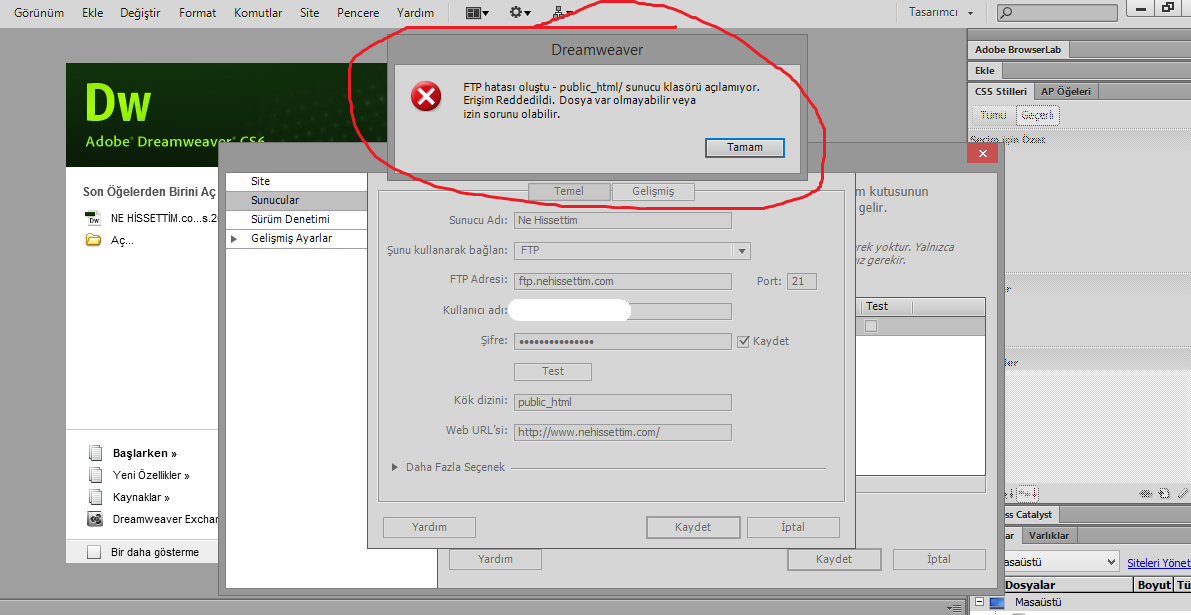Open the Ekle panel tab

click(x=984, y=70)
